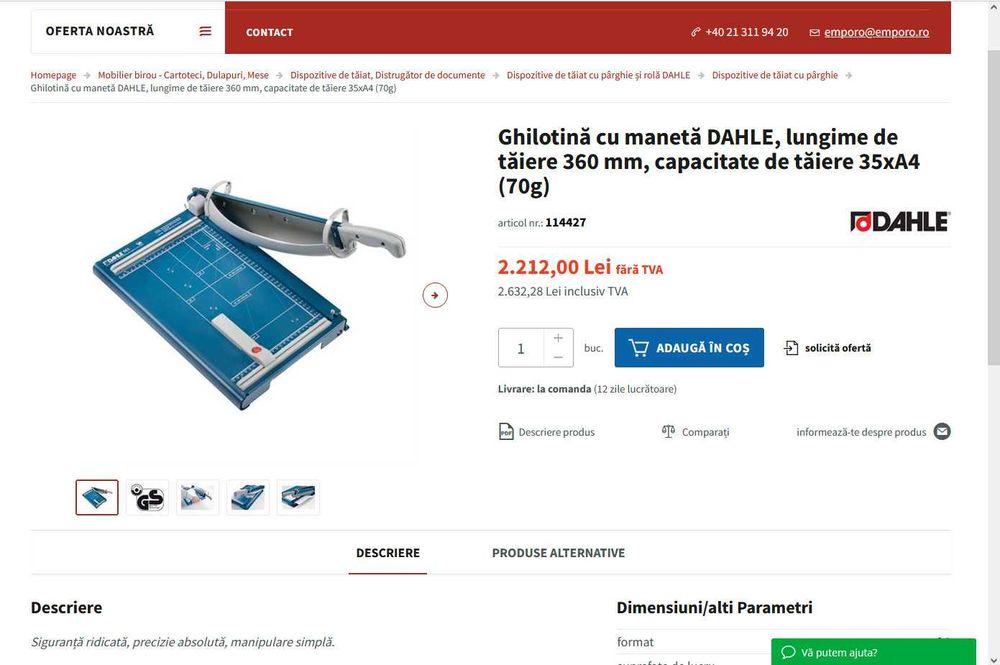Click the envelope icon next to emporo@emporo.ro
Image resolution: width=1000 pixels, height=665 pixels.
point(814,33)
